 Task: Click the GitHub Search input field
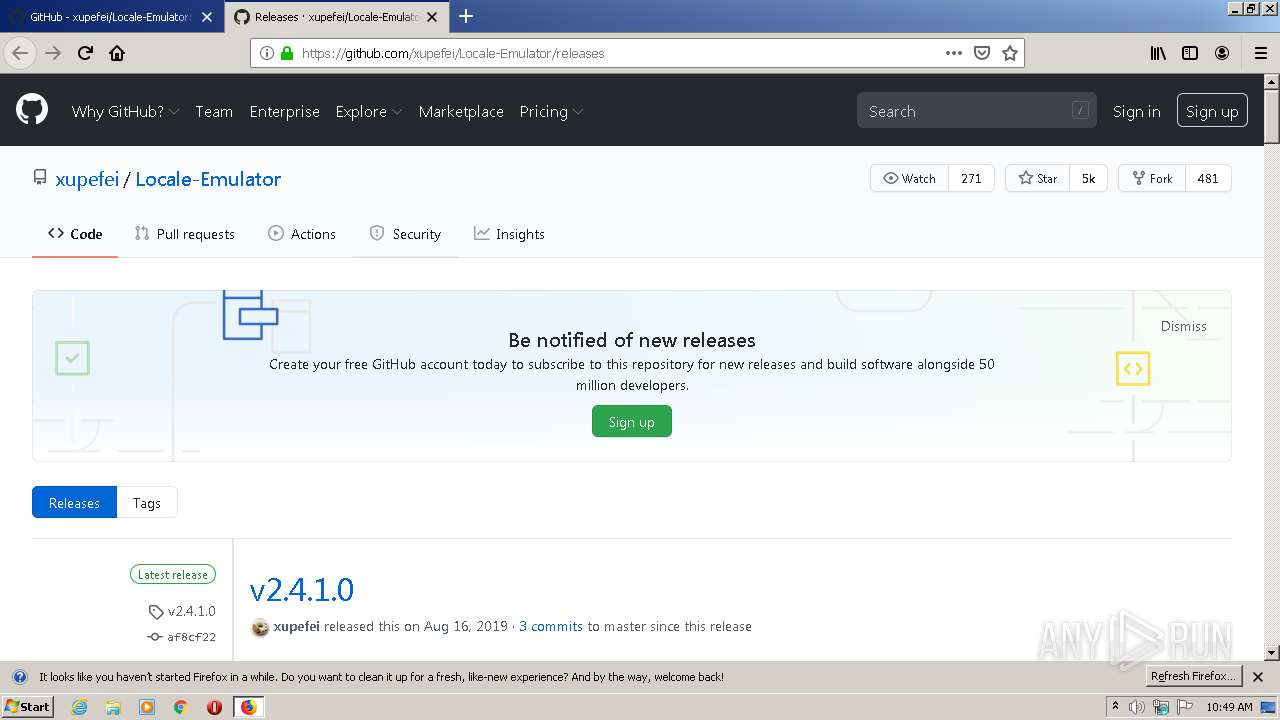[976, 111]
